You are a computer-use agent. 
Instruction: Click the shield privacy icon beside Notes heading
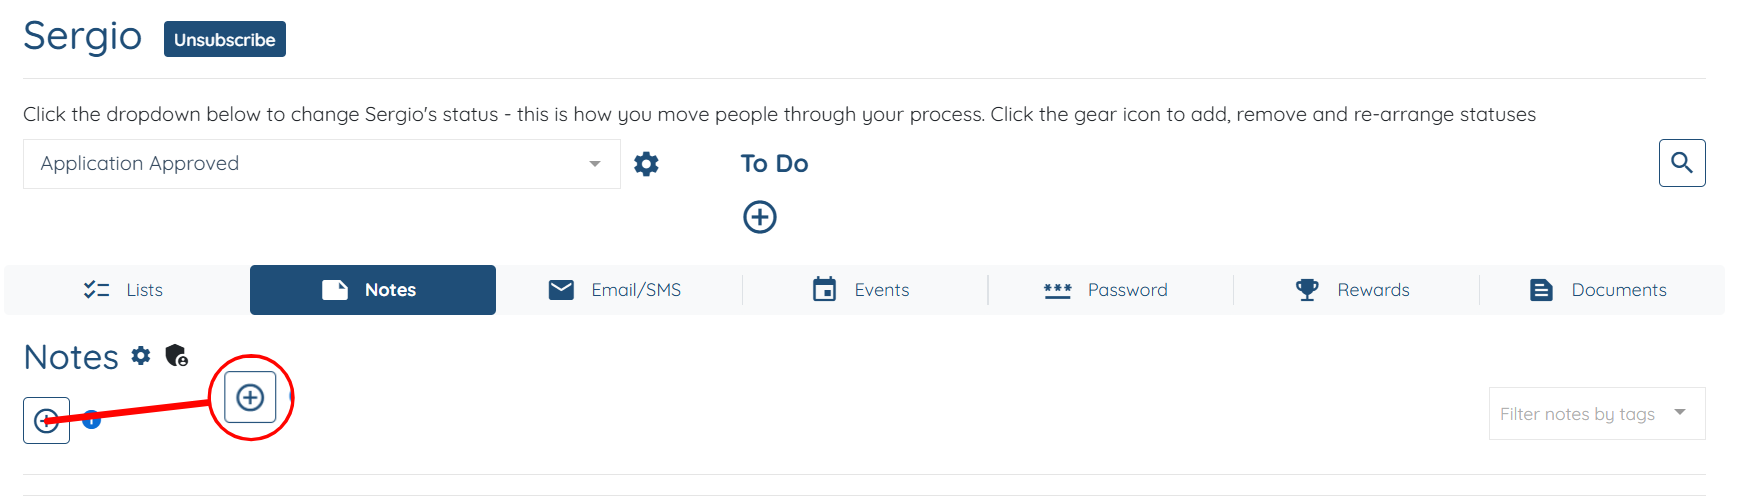177,355
